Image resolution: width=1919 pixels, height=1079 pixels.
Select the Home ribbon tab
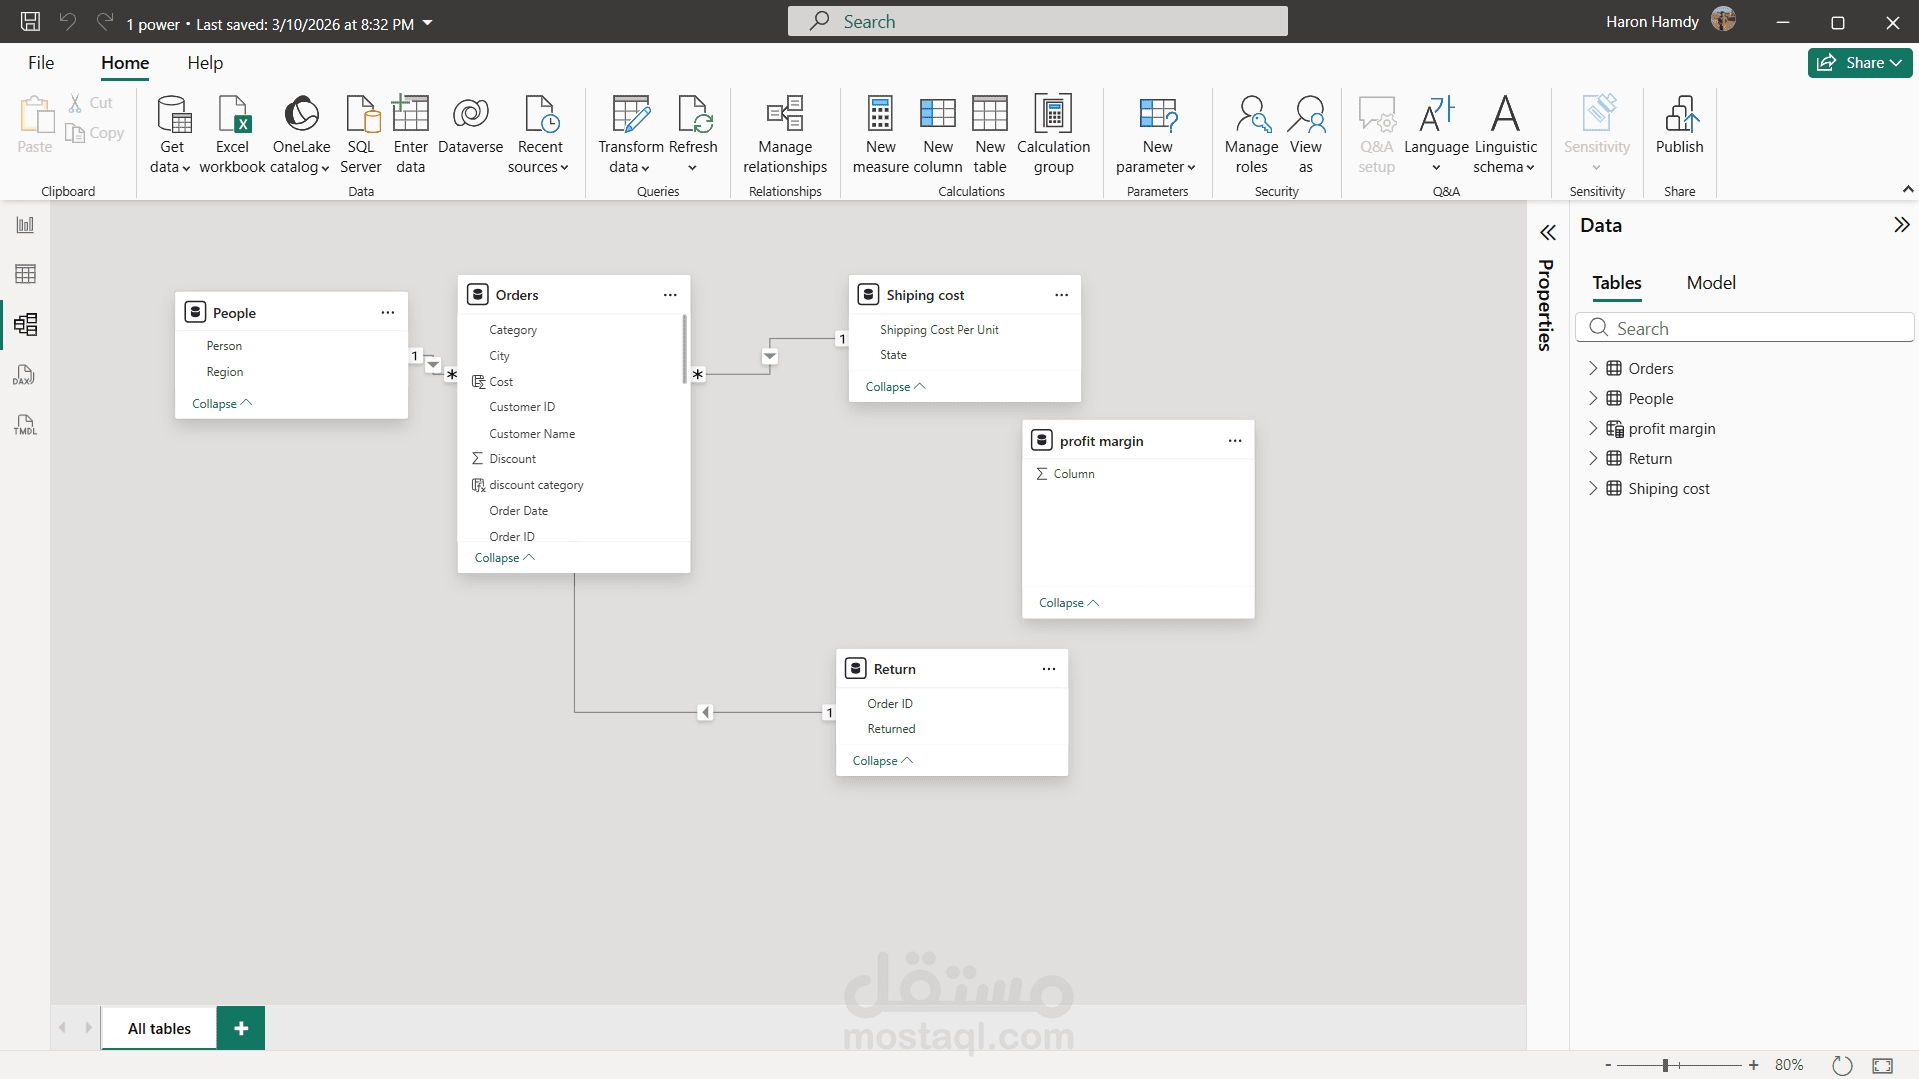[x=125, y=63]
